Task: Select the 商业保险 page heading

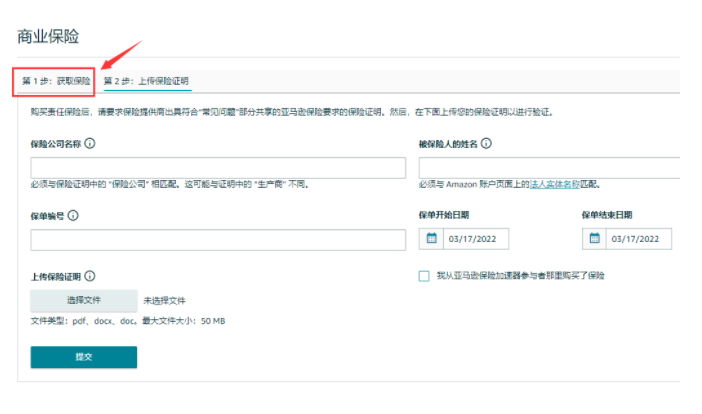Action: (x=48, y=36)
